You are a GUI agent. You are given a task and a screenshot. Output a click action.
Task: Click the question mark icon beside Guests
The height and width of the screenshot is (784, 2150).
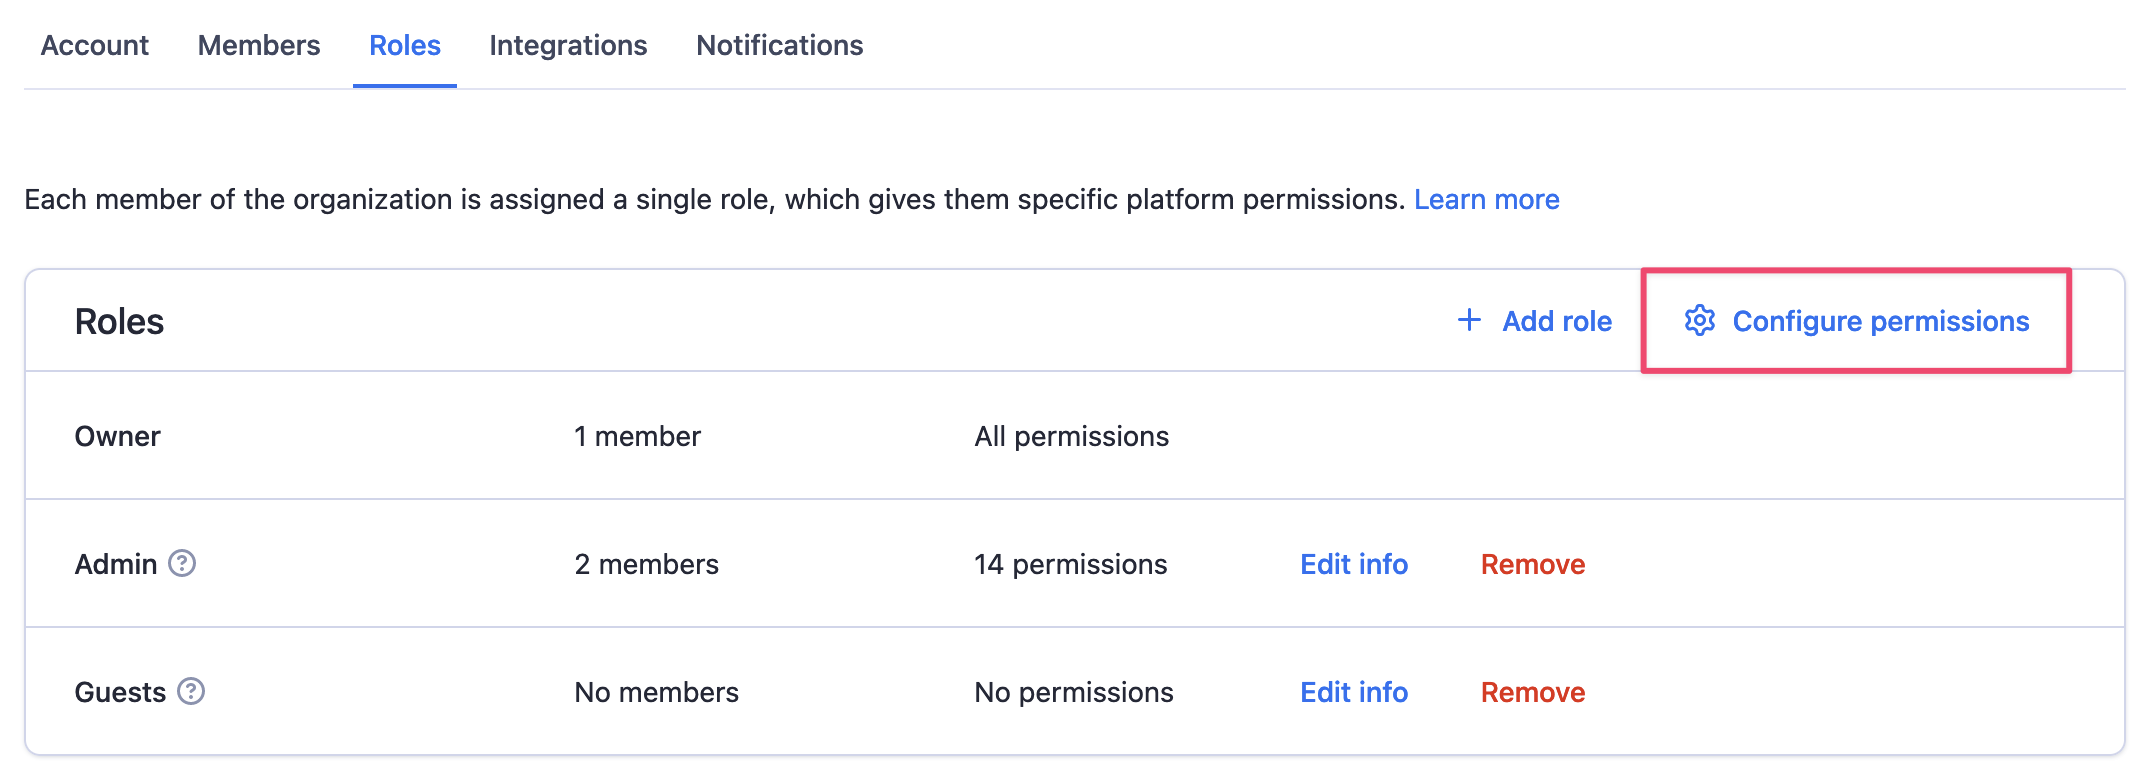click(x=191, y=692)
